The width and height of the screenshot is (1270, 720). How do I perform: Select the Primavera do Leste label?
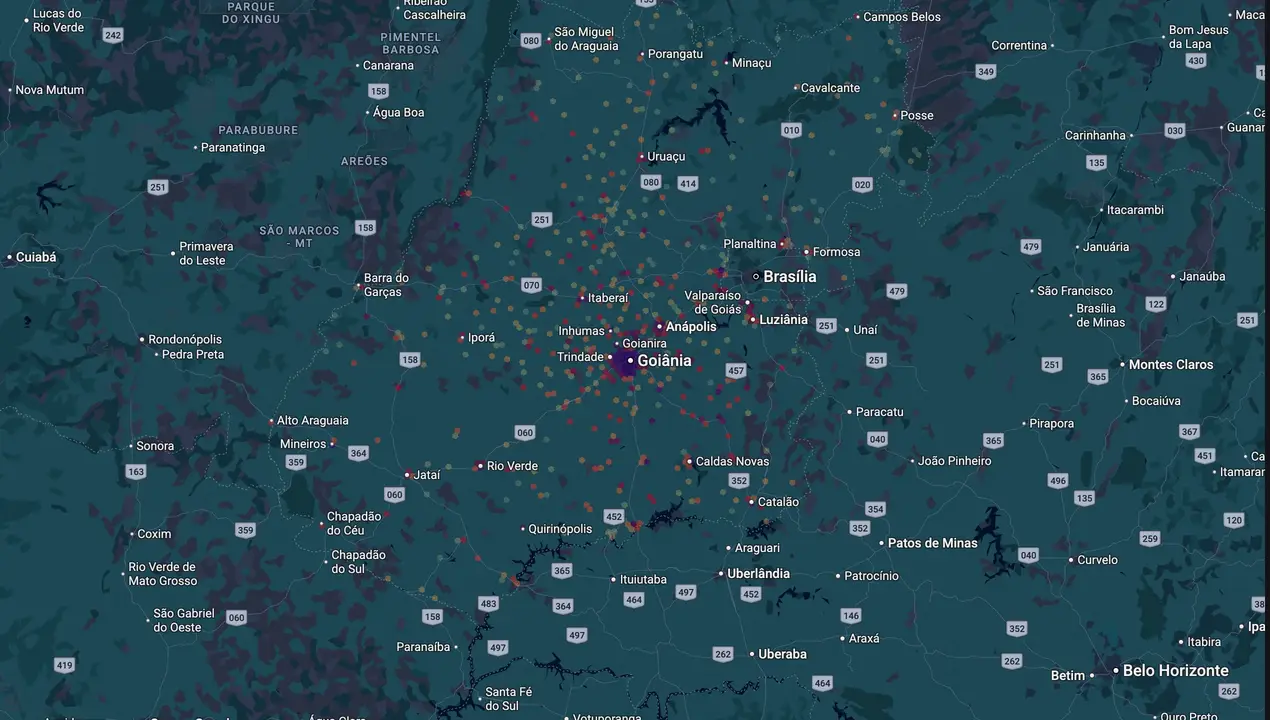(x=206, y=254)
